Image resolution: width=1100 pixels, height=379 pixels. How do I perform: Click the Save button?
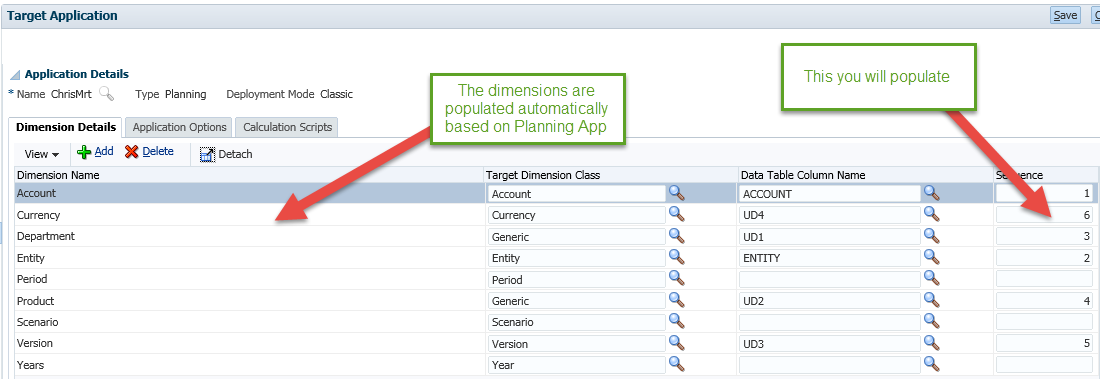[x=1065, y=15]
